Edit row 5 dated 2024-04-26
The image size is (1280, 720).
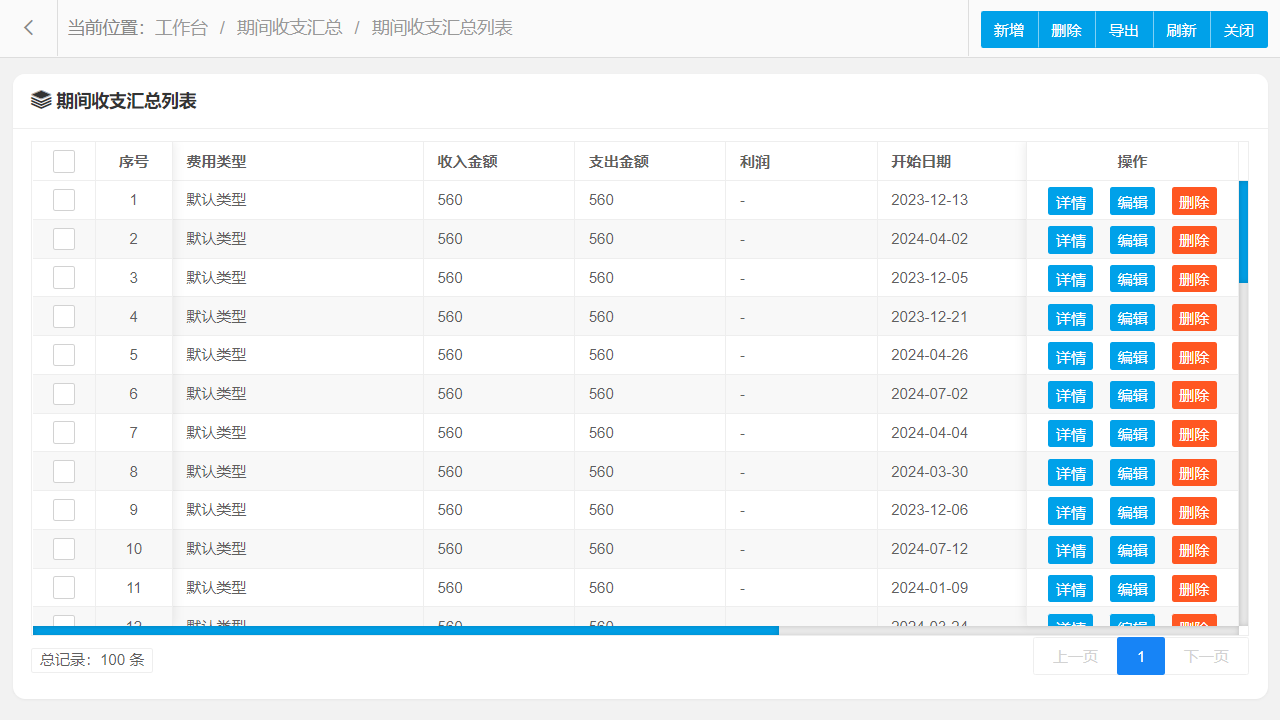(x=1132, y=356)
